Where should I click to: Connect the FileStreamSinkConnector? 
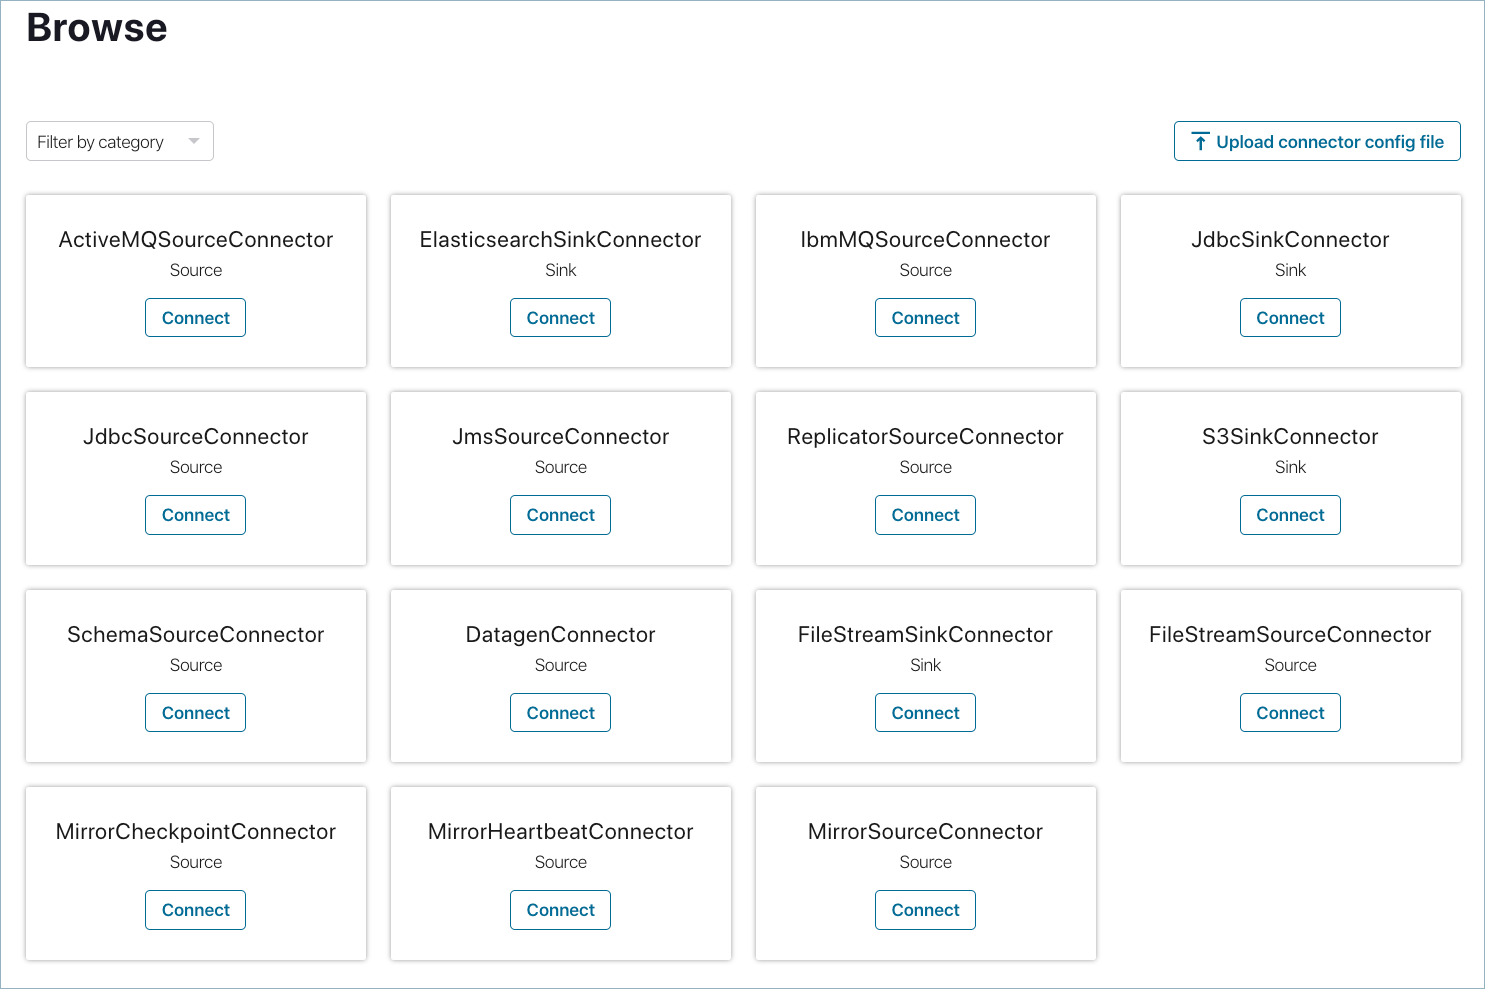(925, 713)
